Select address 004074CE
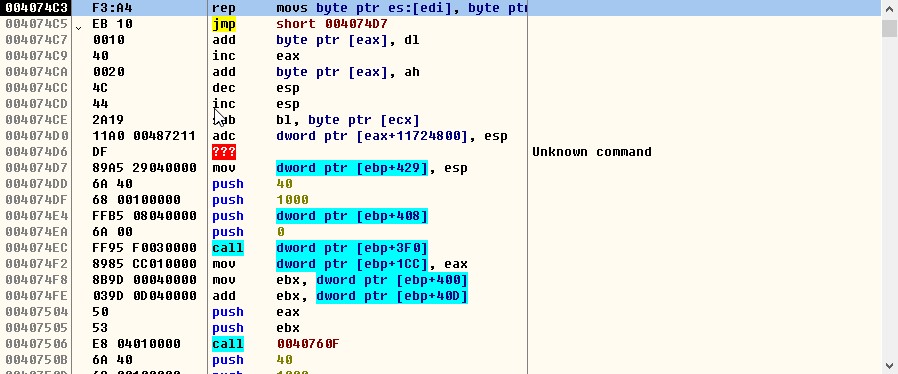The width and height of the screenshot is (898, 374). (36, 120)
